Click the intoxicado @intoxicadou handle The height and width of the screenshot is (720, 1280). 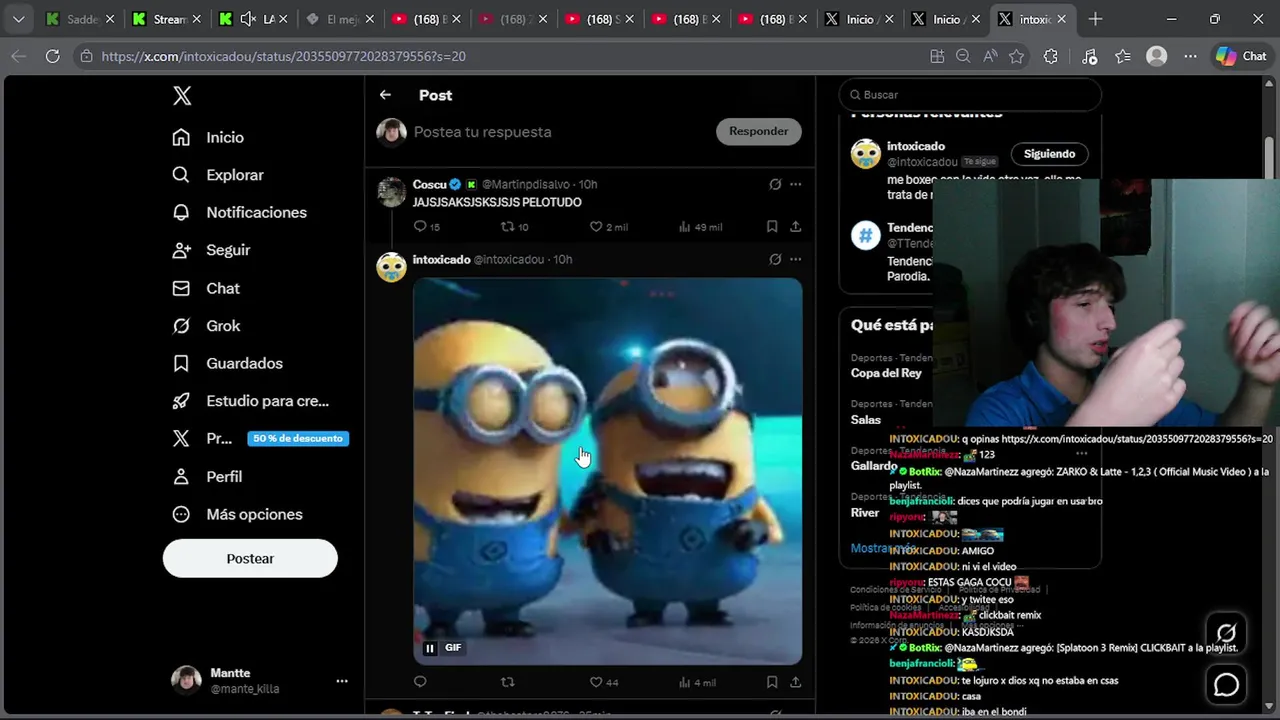(x=508, y=259)
